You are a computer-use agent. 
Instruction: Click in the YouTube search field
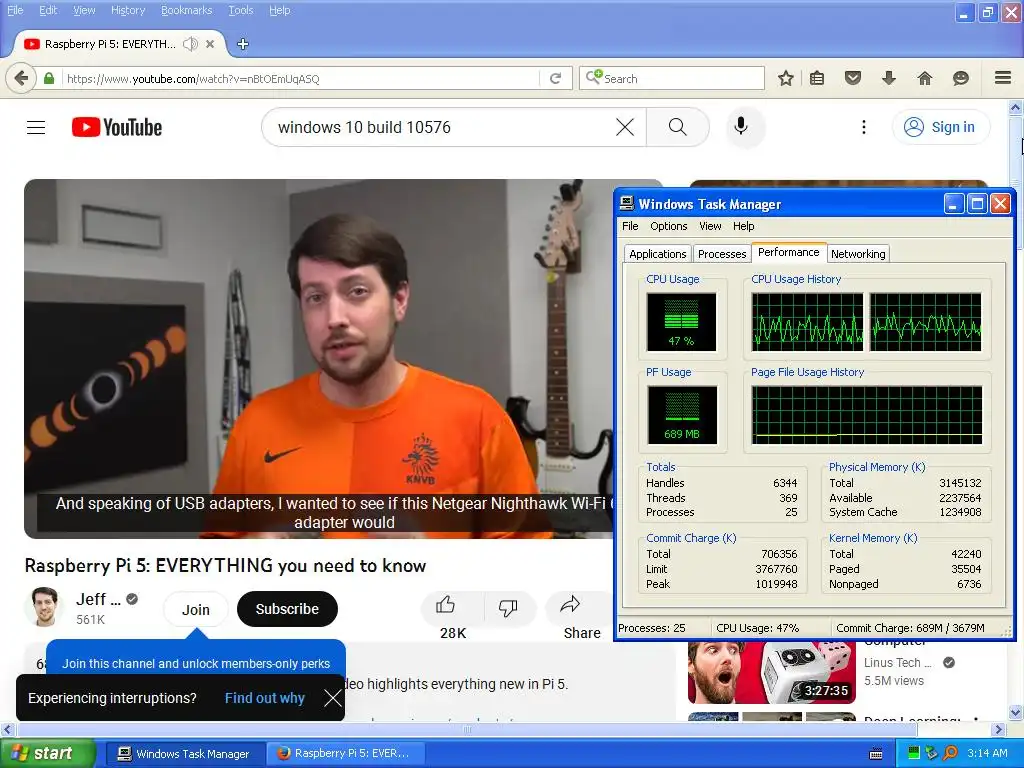click(444, 127)
